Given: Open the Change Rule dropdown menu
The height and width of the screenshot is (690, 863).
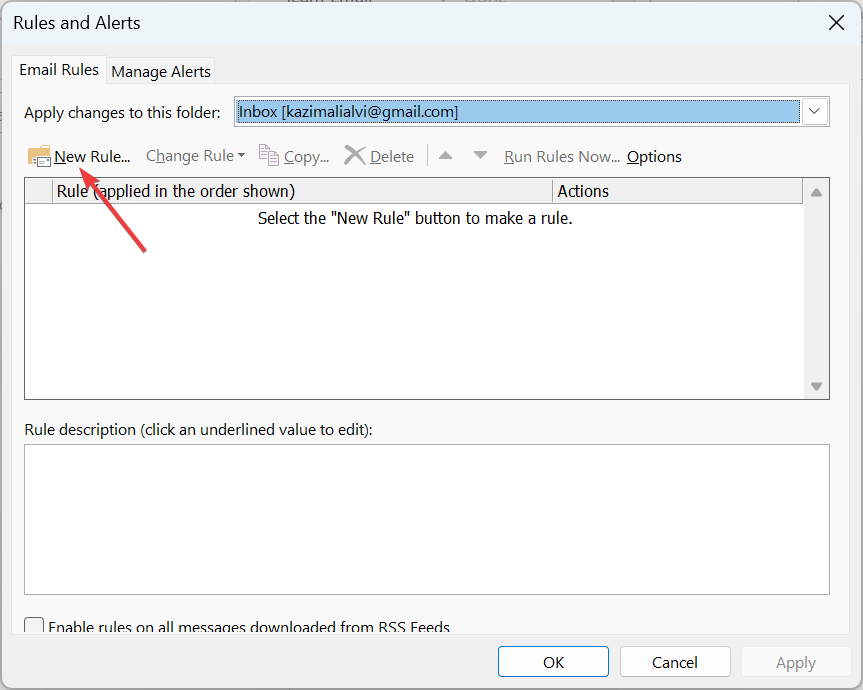Looking at the screenshot, I should (195, 156).
